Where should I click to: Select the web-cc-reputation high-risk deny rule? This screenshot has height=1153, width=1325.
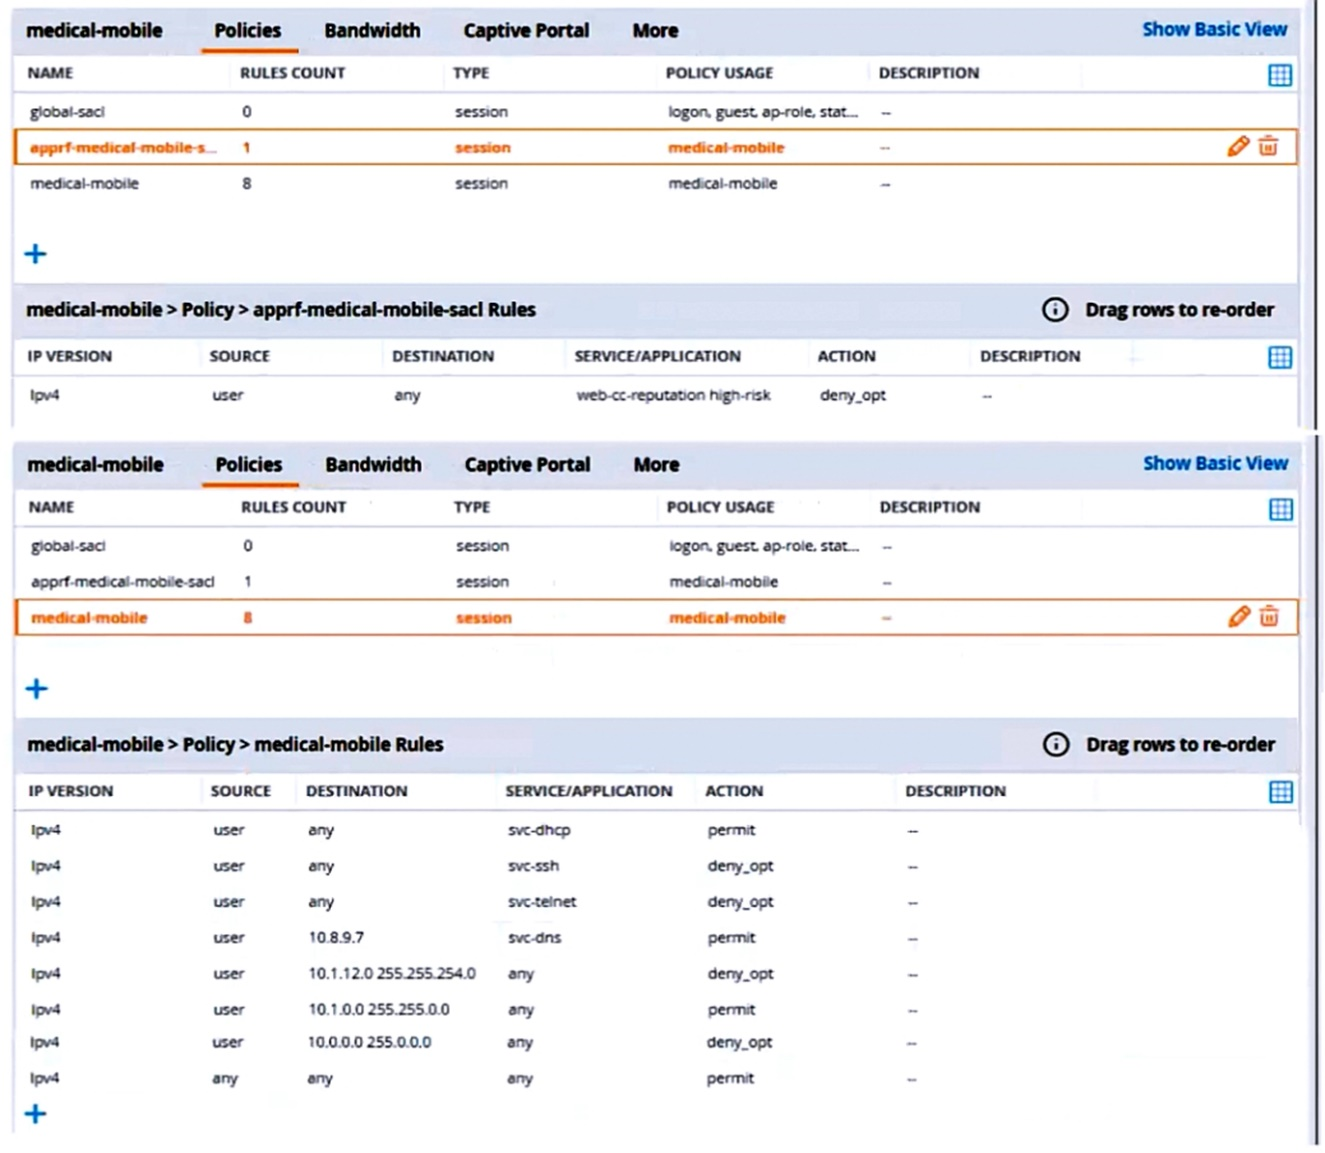coord(673,396)
